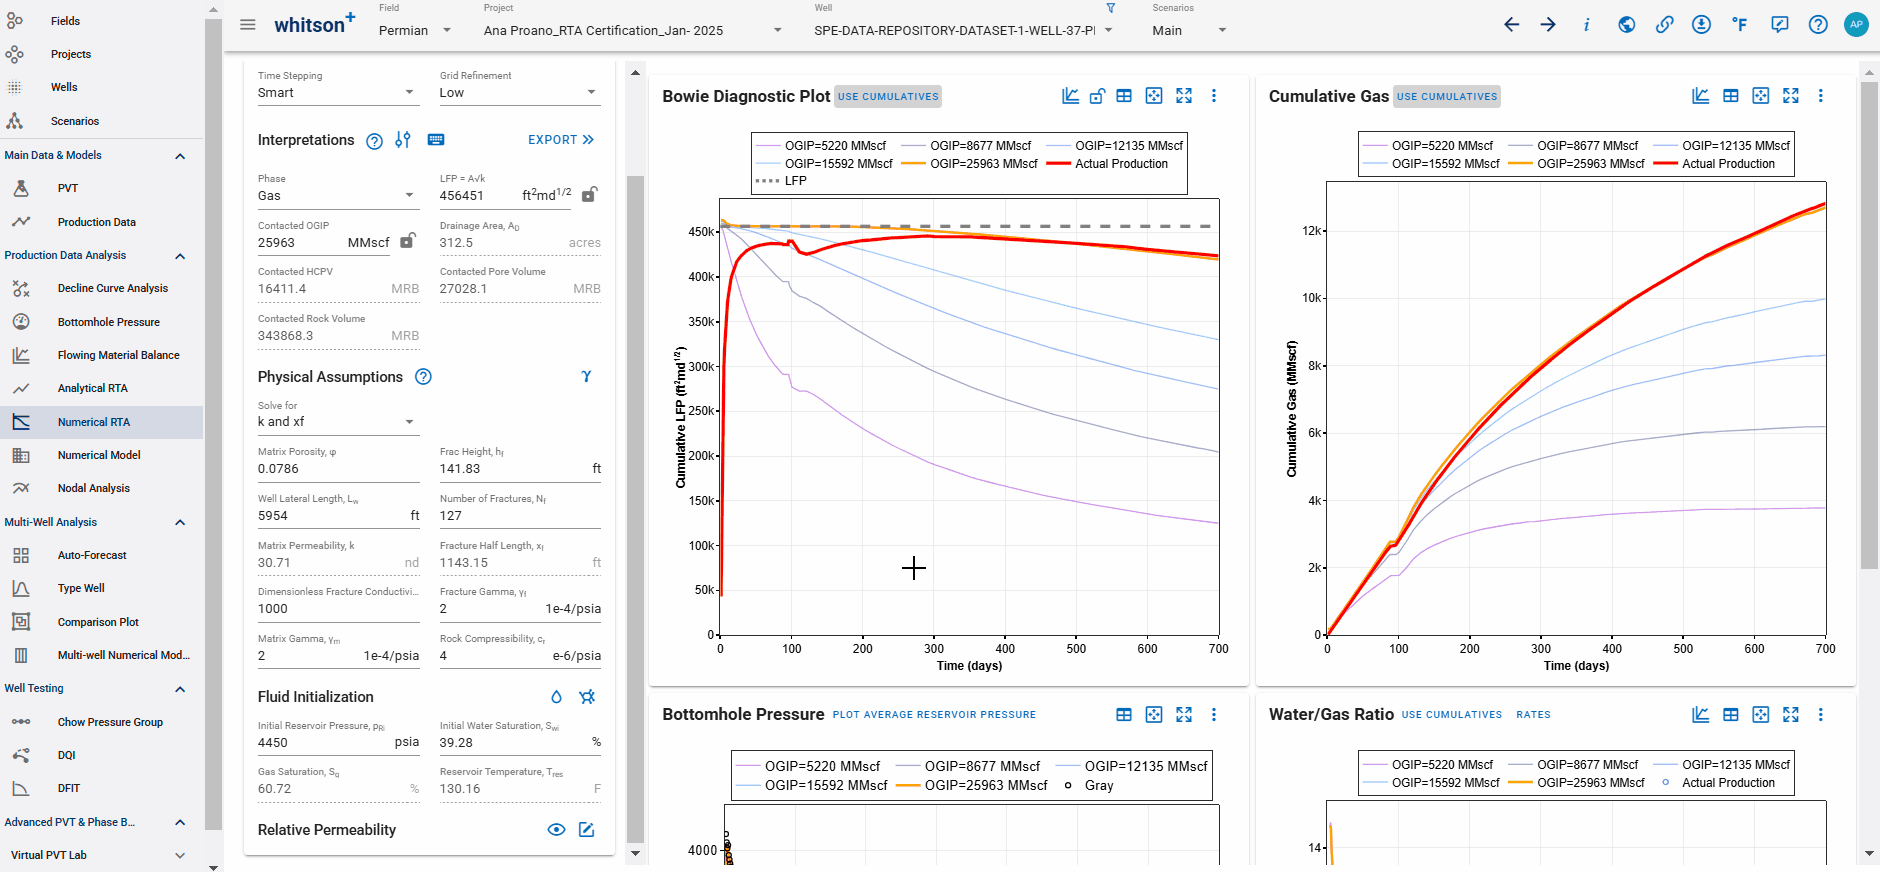Viewport: 1880px width, 872px height.
Task: Open the info icon in top bar
Action: 1586,25
